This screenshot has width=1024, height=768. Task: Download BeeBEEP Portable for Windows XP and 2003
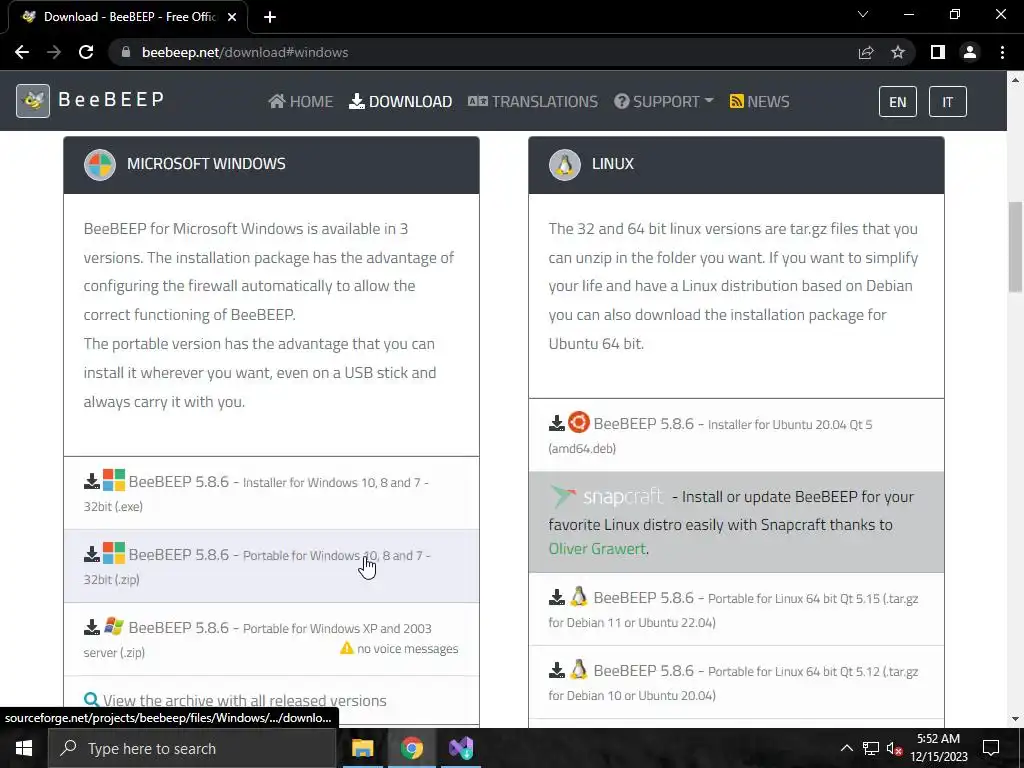[x=271, y=639]
